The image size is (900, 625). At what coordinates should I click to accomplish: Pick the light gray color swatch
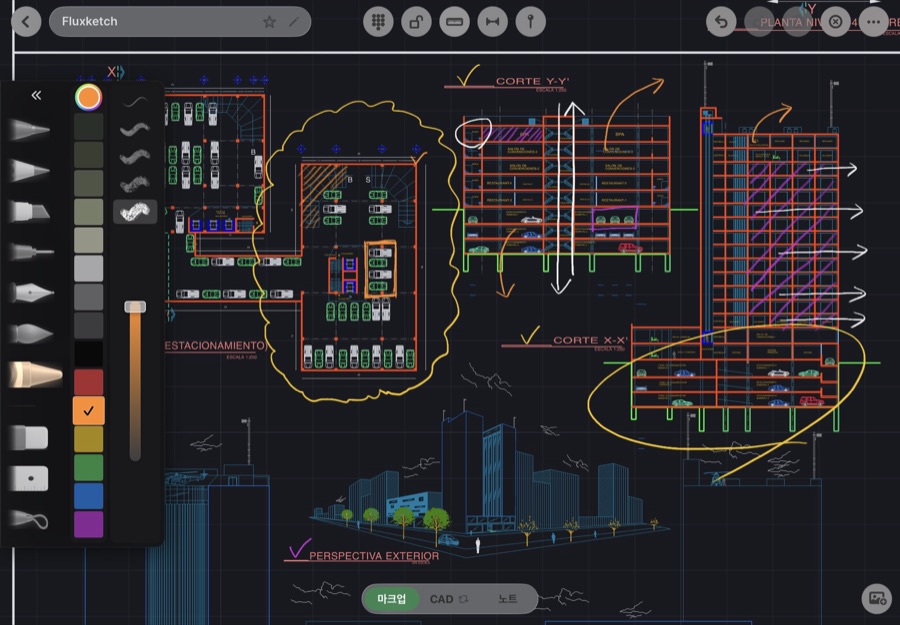click(x=88, y=269)
